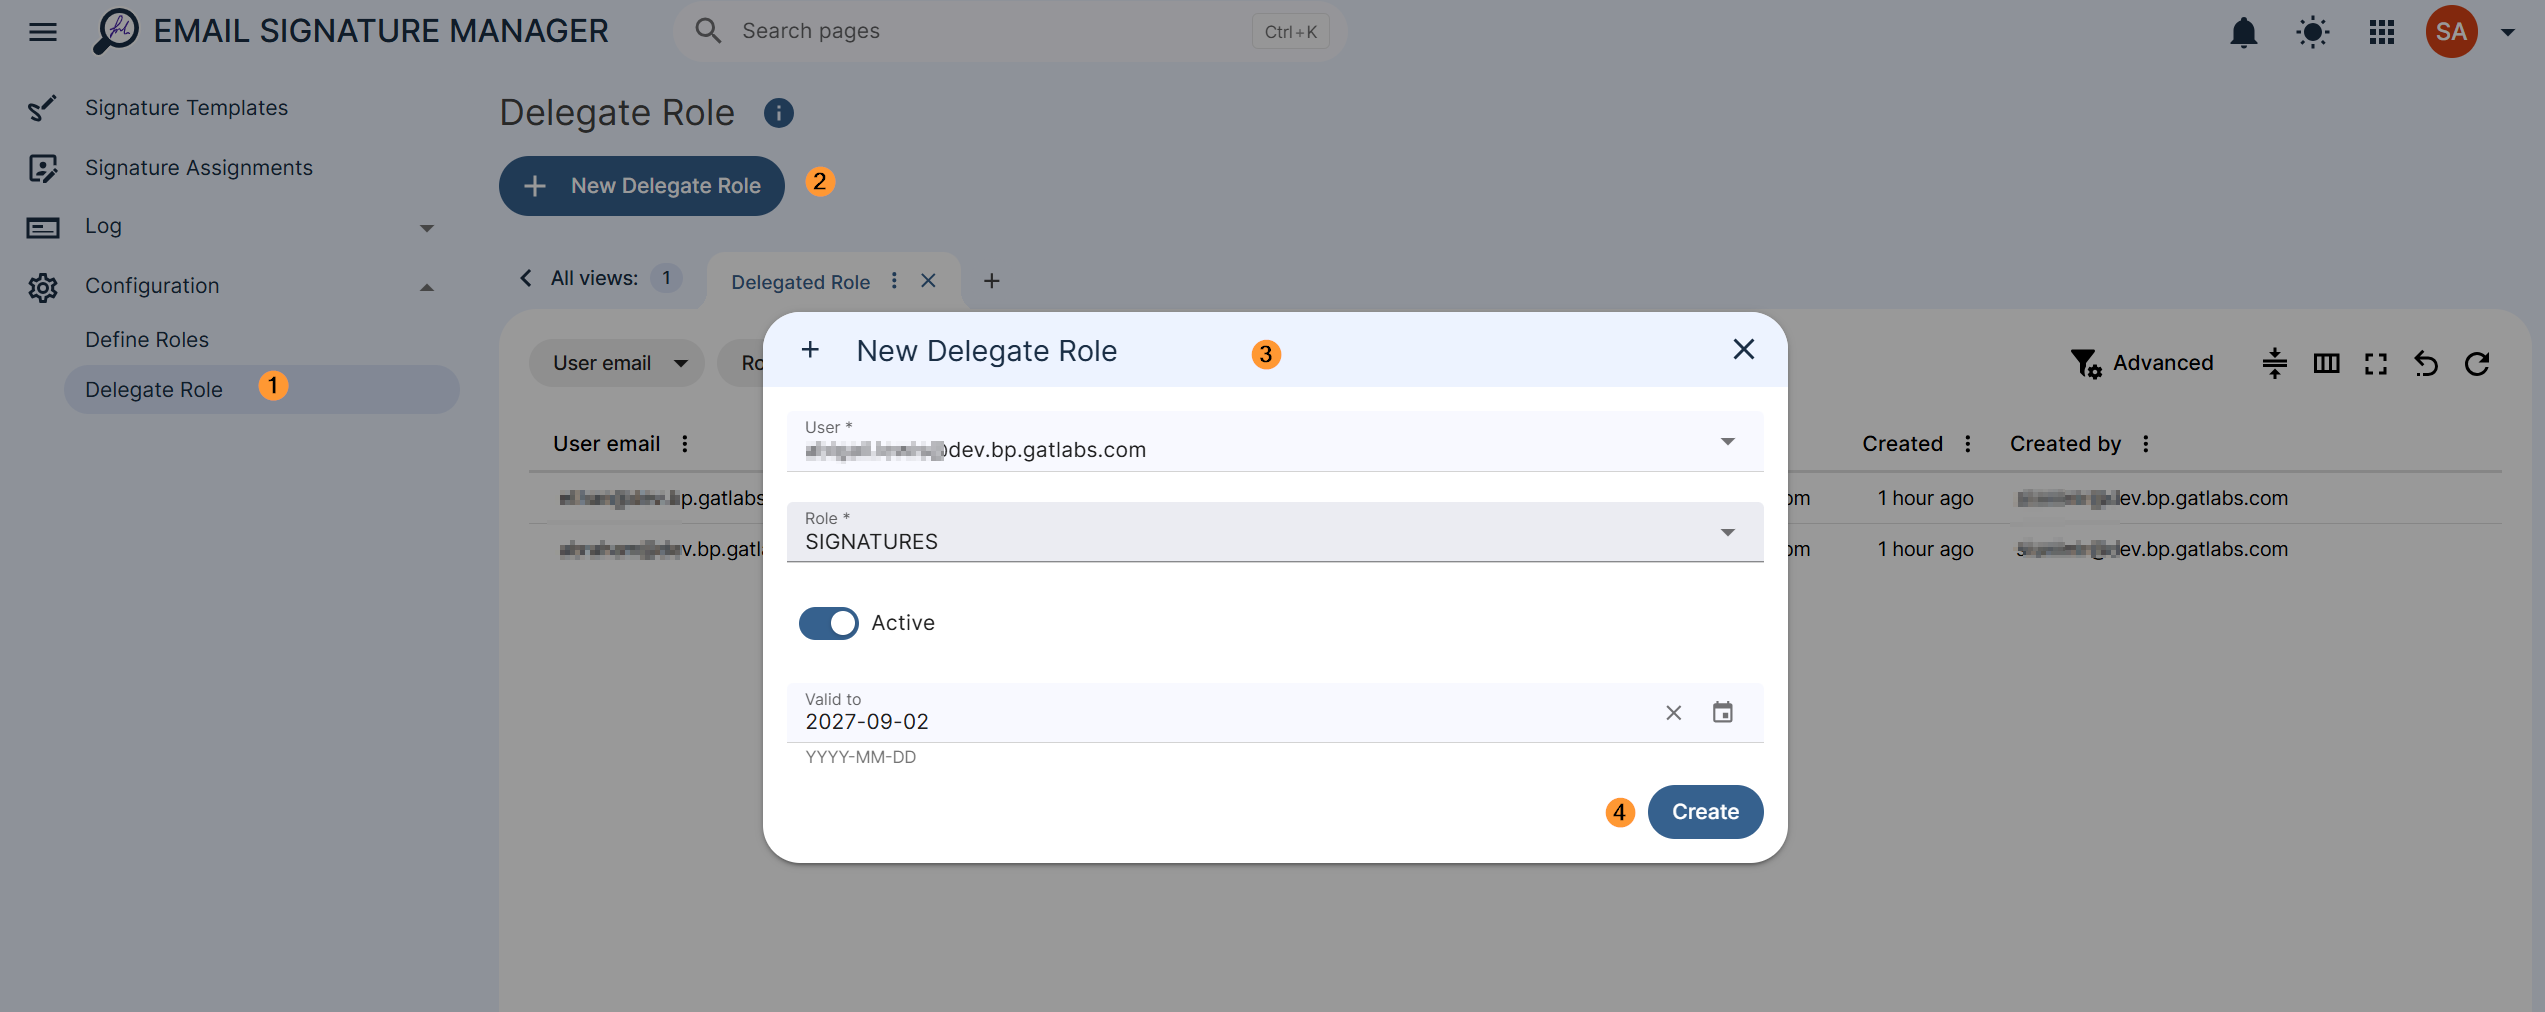
Task: Open account menu dropdown arrow
Action: coord(2507,32)
